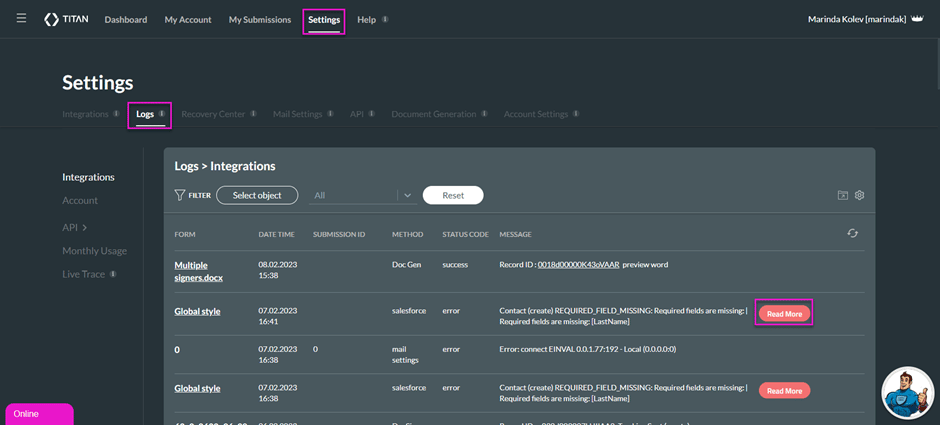This screenshot has height=425, width=940.
Task: Switch to the Recovery Center tab
Action: click(x=213, y=114)
